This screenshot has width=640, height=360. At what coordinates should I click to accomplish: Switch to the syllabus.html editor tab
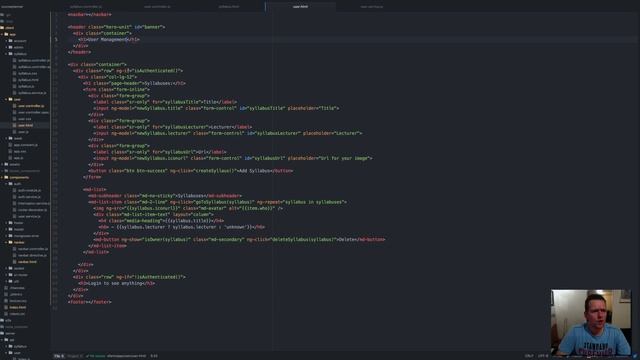point(229,7)
